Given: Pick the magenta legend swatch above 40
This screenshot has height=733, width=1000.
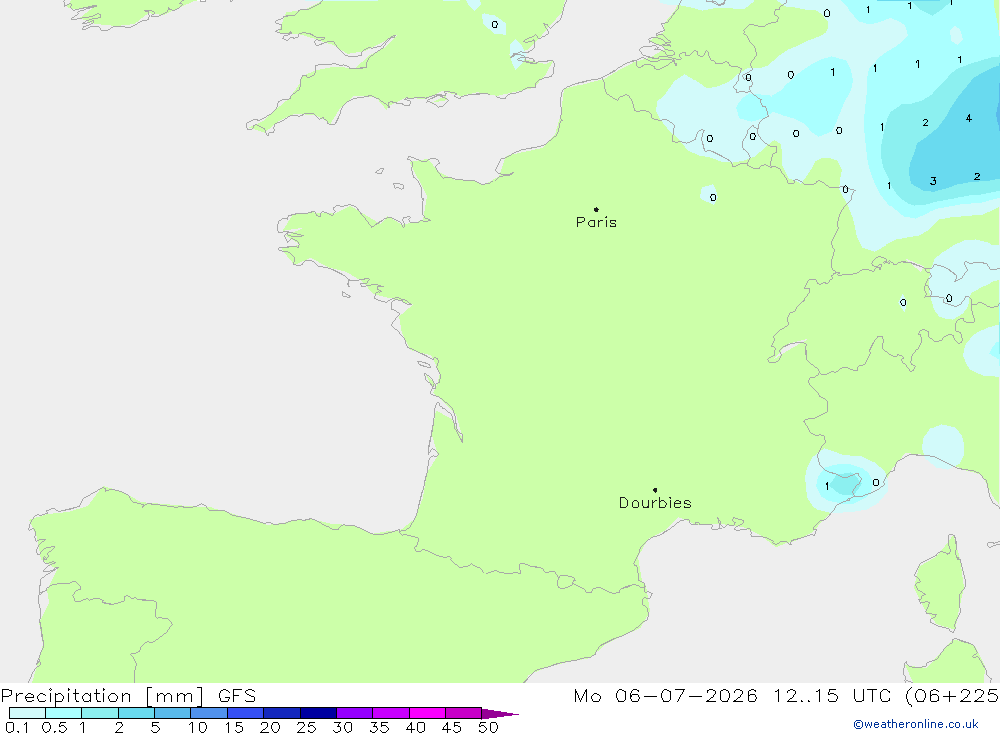Looking at the screenshot, I should click(427, 713).
